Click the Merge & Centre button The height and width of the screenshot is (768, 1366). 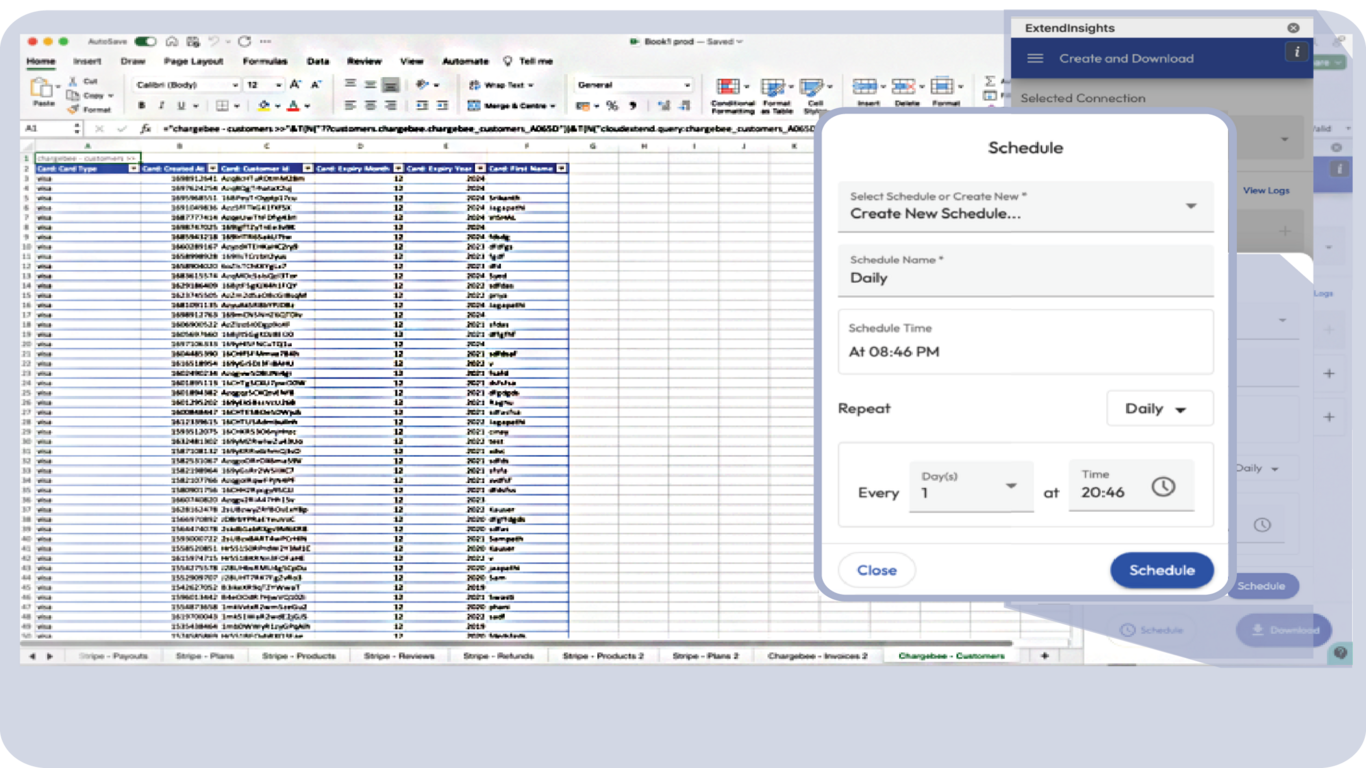(x=510, y=106)
